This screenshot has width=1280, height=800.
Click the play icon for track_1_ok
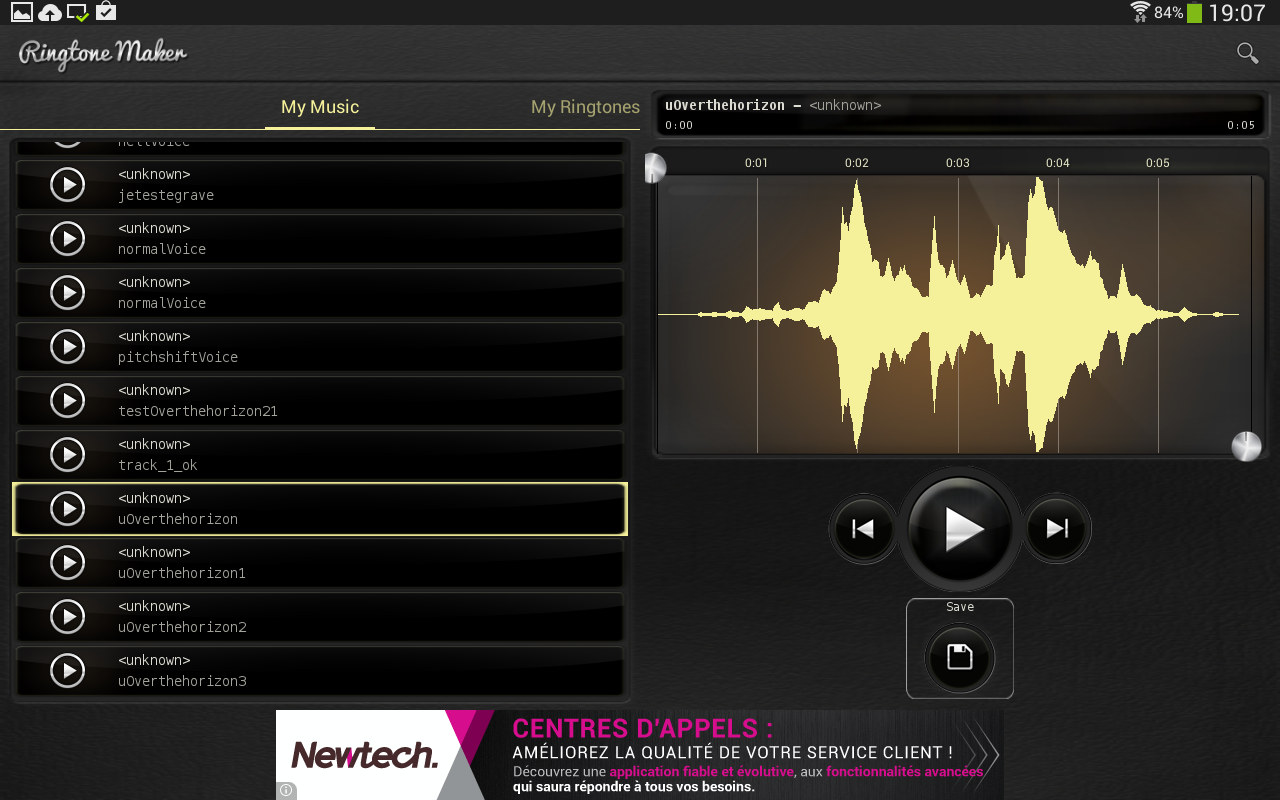67,454
